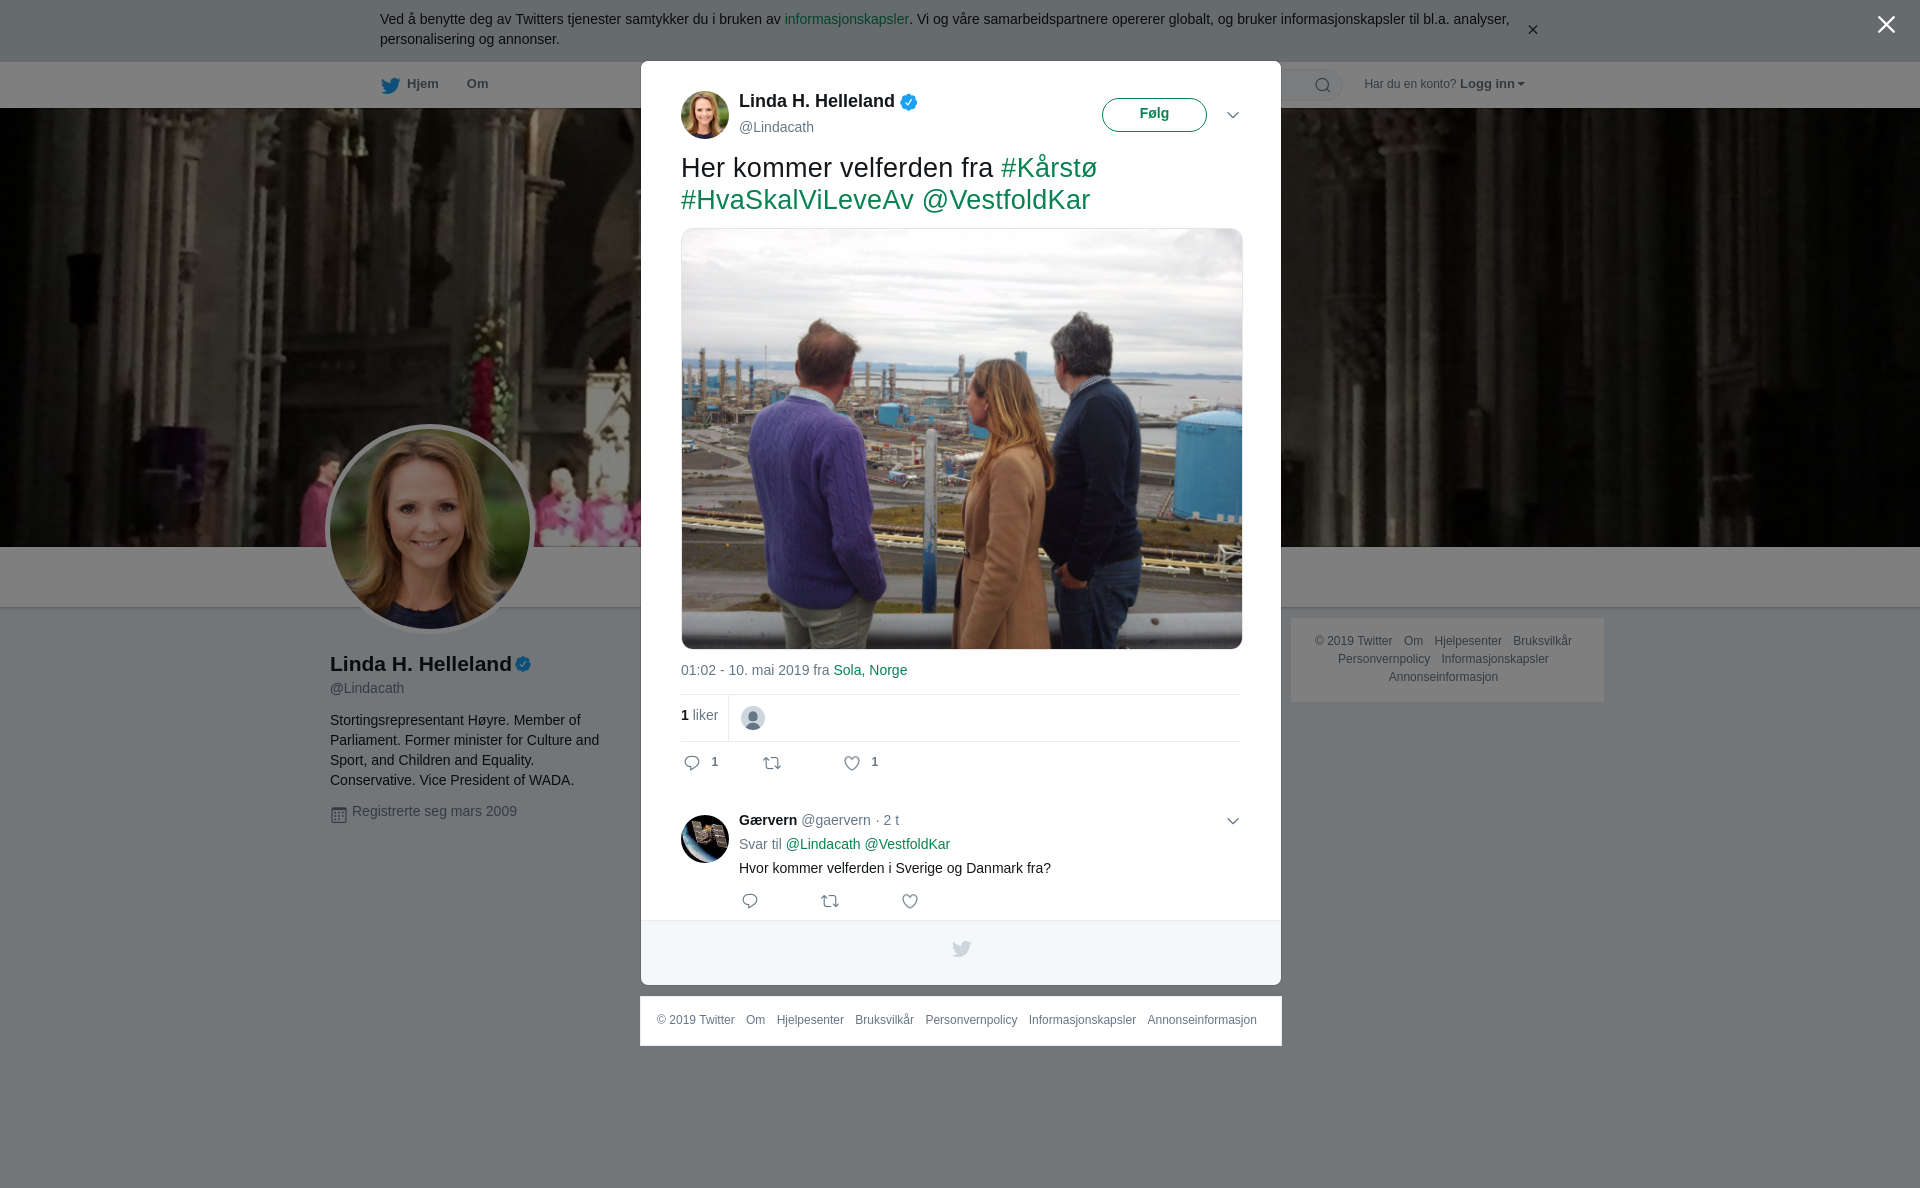
Task: Enlarge the Kårstø plant photo
Action: (961, 439)
